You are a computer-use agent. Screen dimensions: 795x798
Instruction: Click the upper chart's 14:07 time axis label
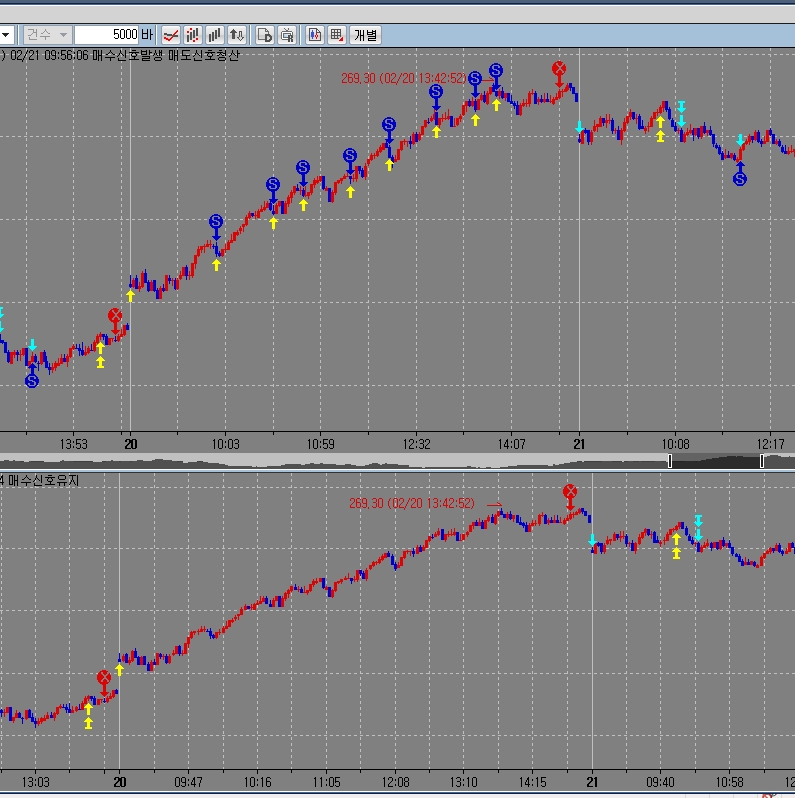pos(512,444)
